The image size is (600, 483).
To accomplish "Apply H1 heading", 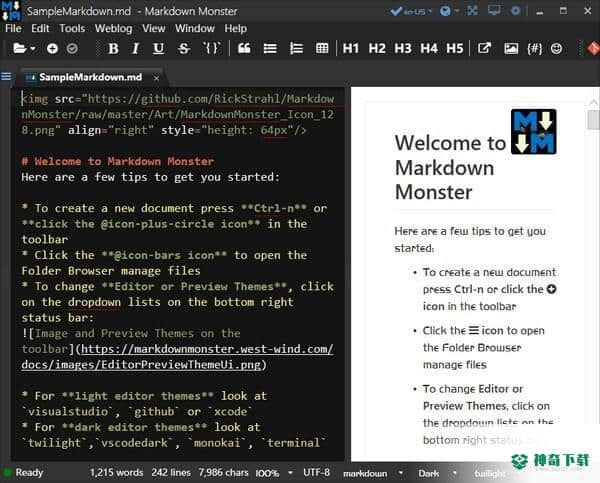I will (351, 49).
